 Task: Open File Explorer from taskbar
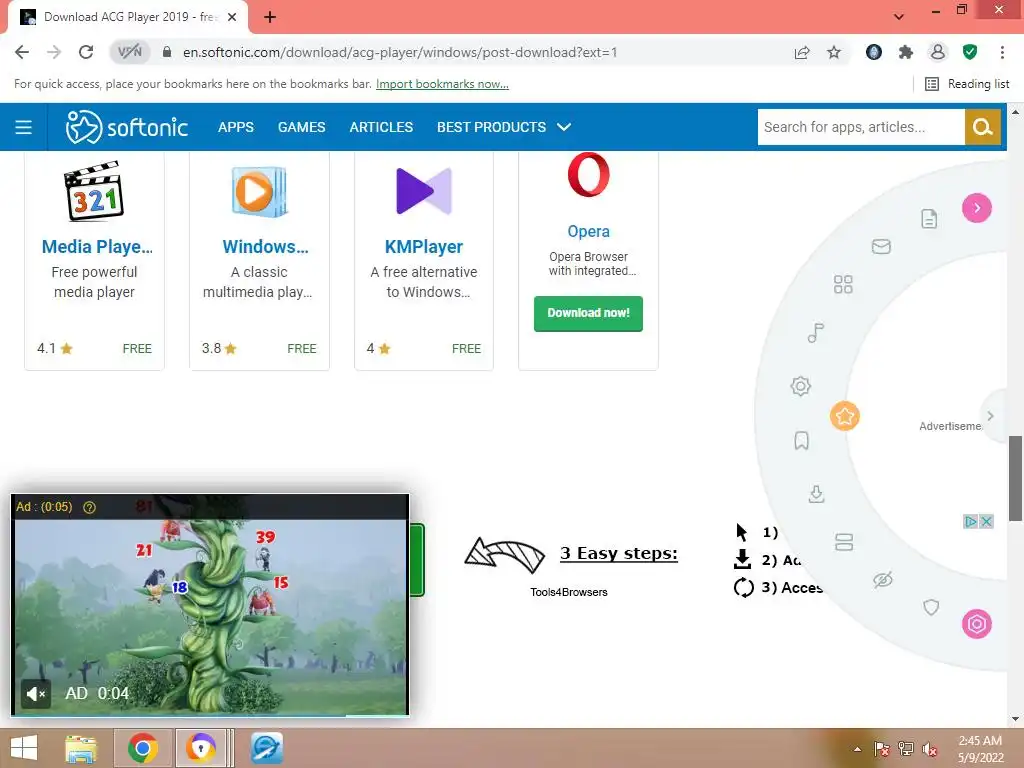tap(81, 748)
